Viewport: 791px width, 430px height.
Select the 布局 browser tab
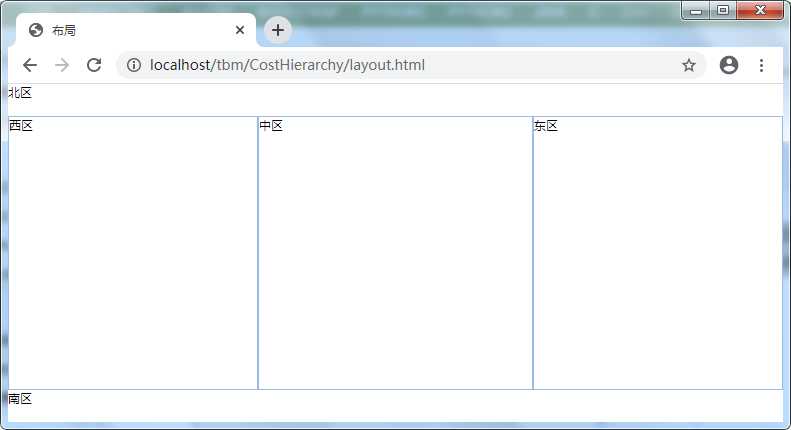(x=136, y=30)
